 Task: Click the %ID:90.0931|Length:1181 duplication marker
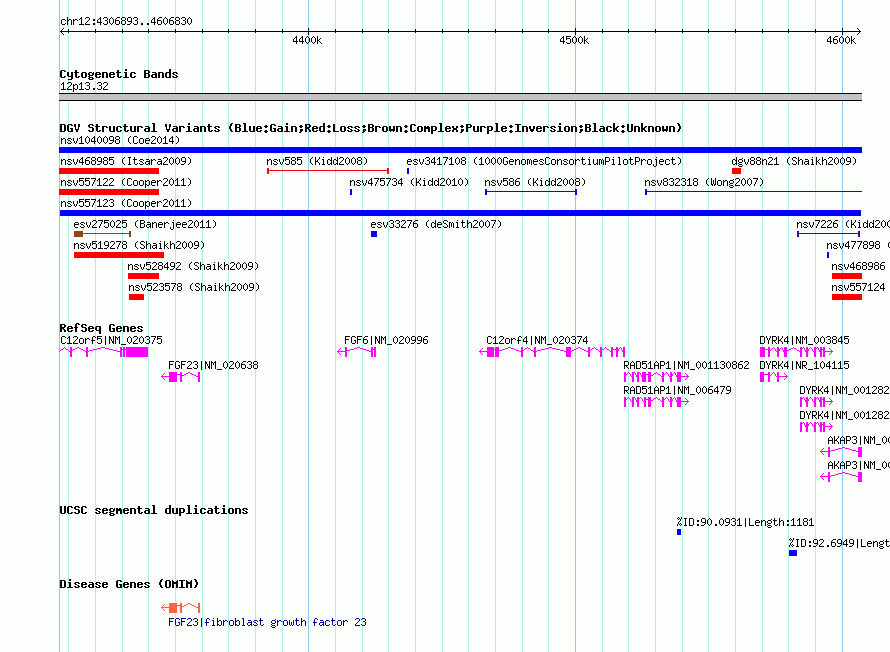pos(679,532)
